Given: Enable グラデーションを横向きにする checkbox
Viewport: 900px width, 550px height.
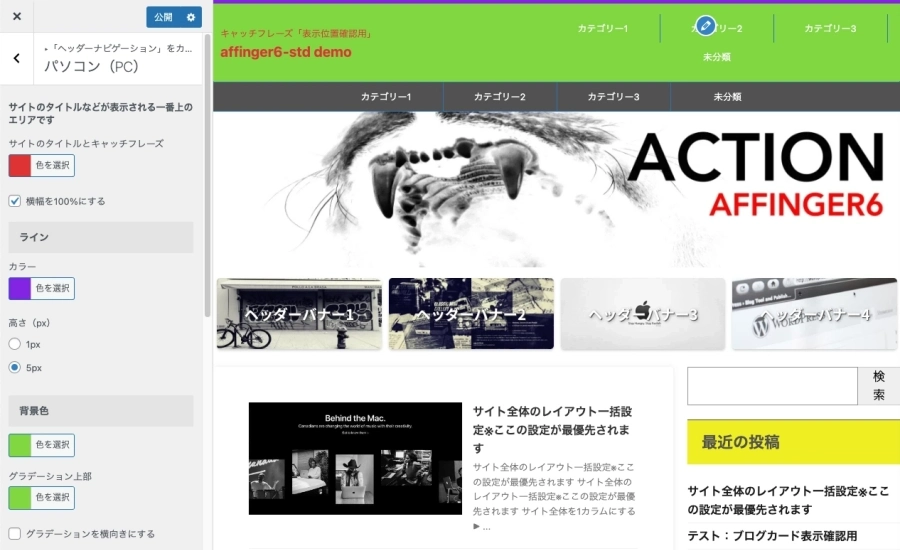Looking at the screenshot, I should (x=14, y=534).
